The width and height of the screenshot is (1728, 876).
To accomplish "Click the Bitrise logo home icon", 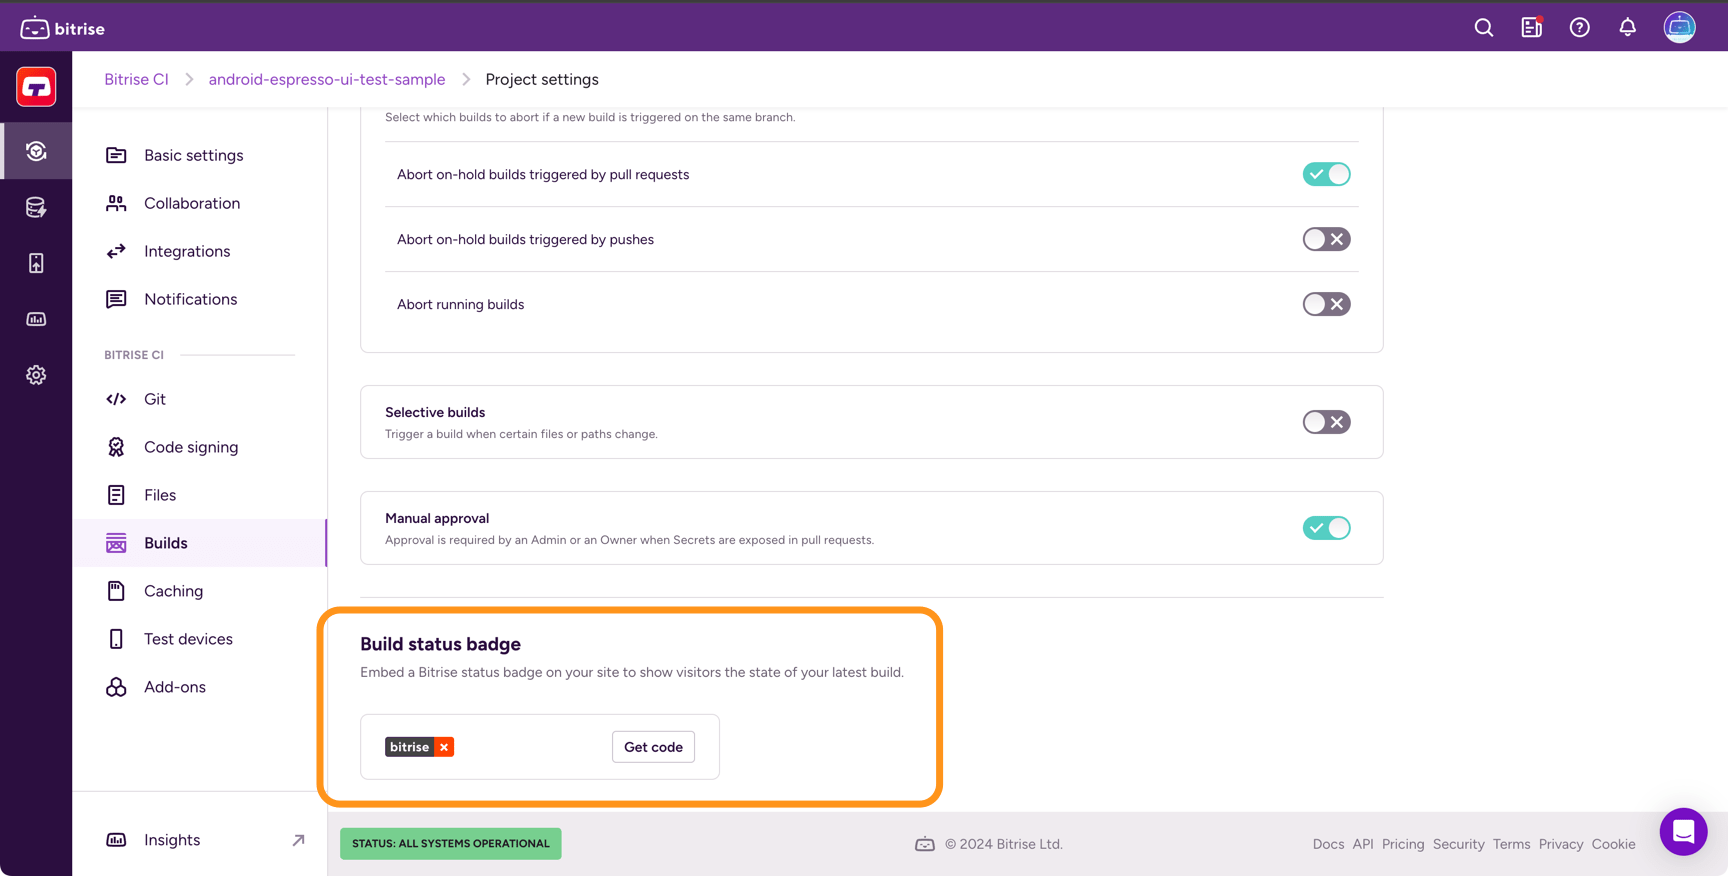I will click(62, 28).
